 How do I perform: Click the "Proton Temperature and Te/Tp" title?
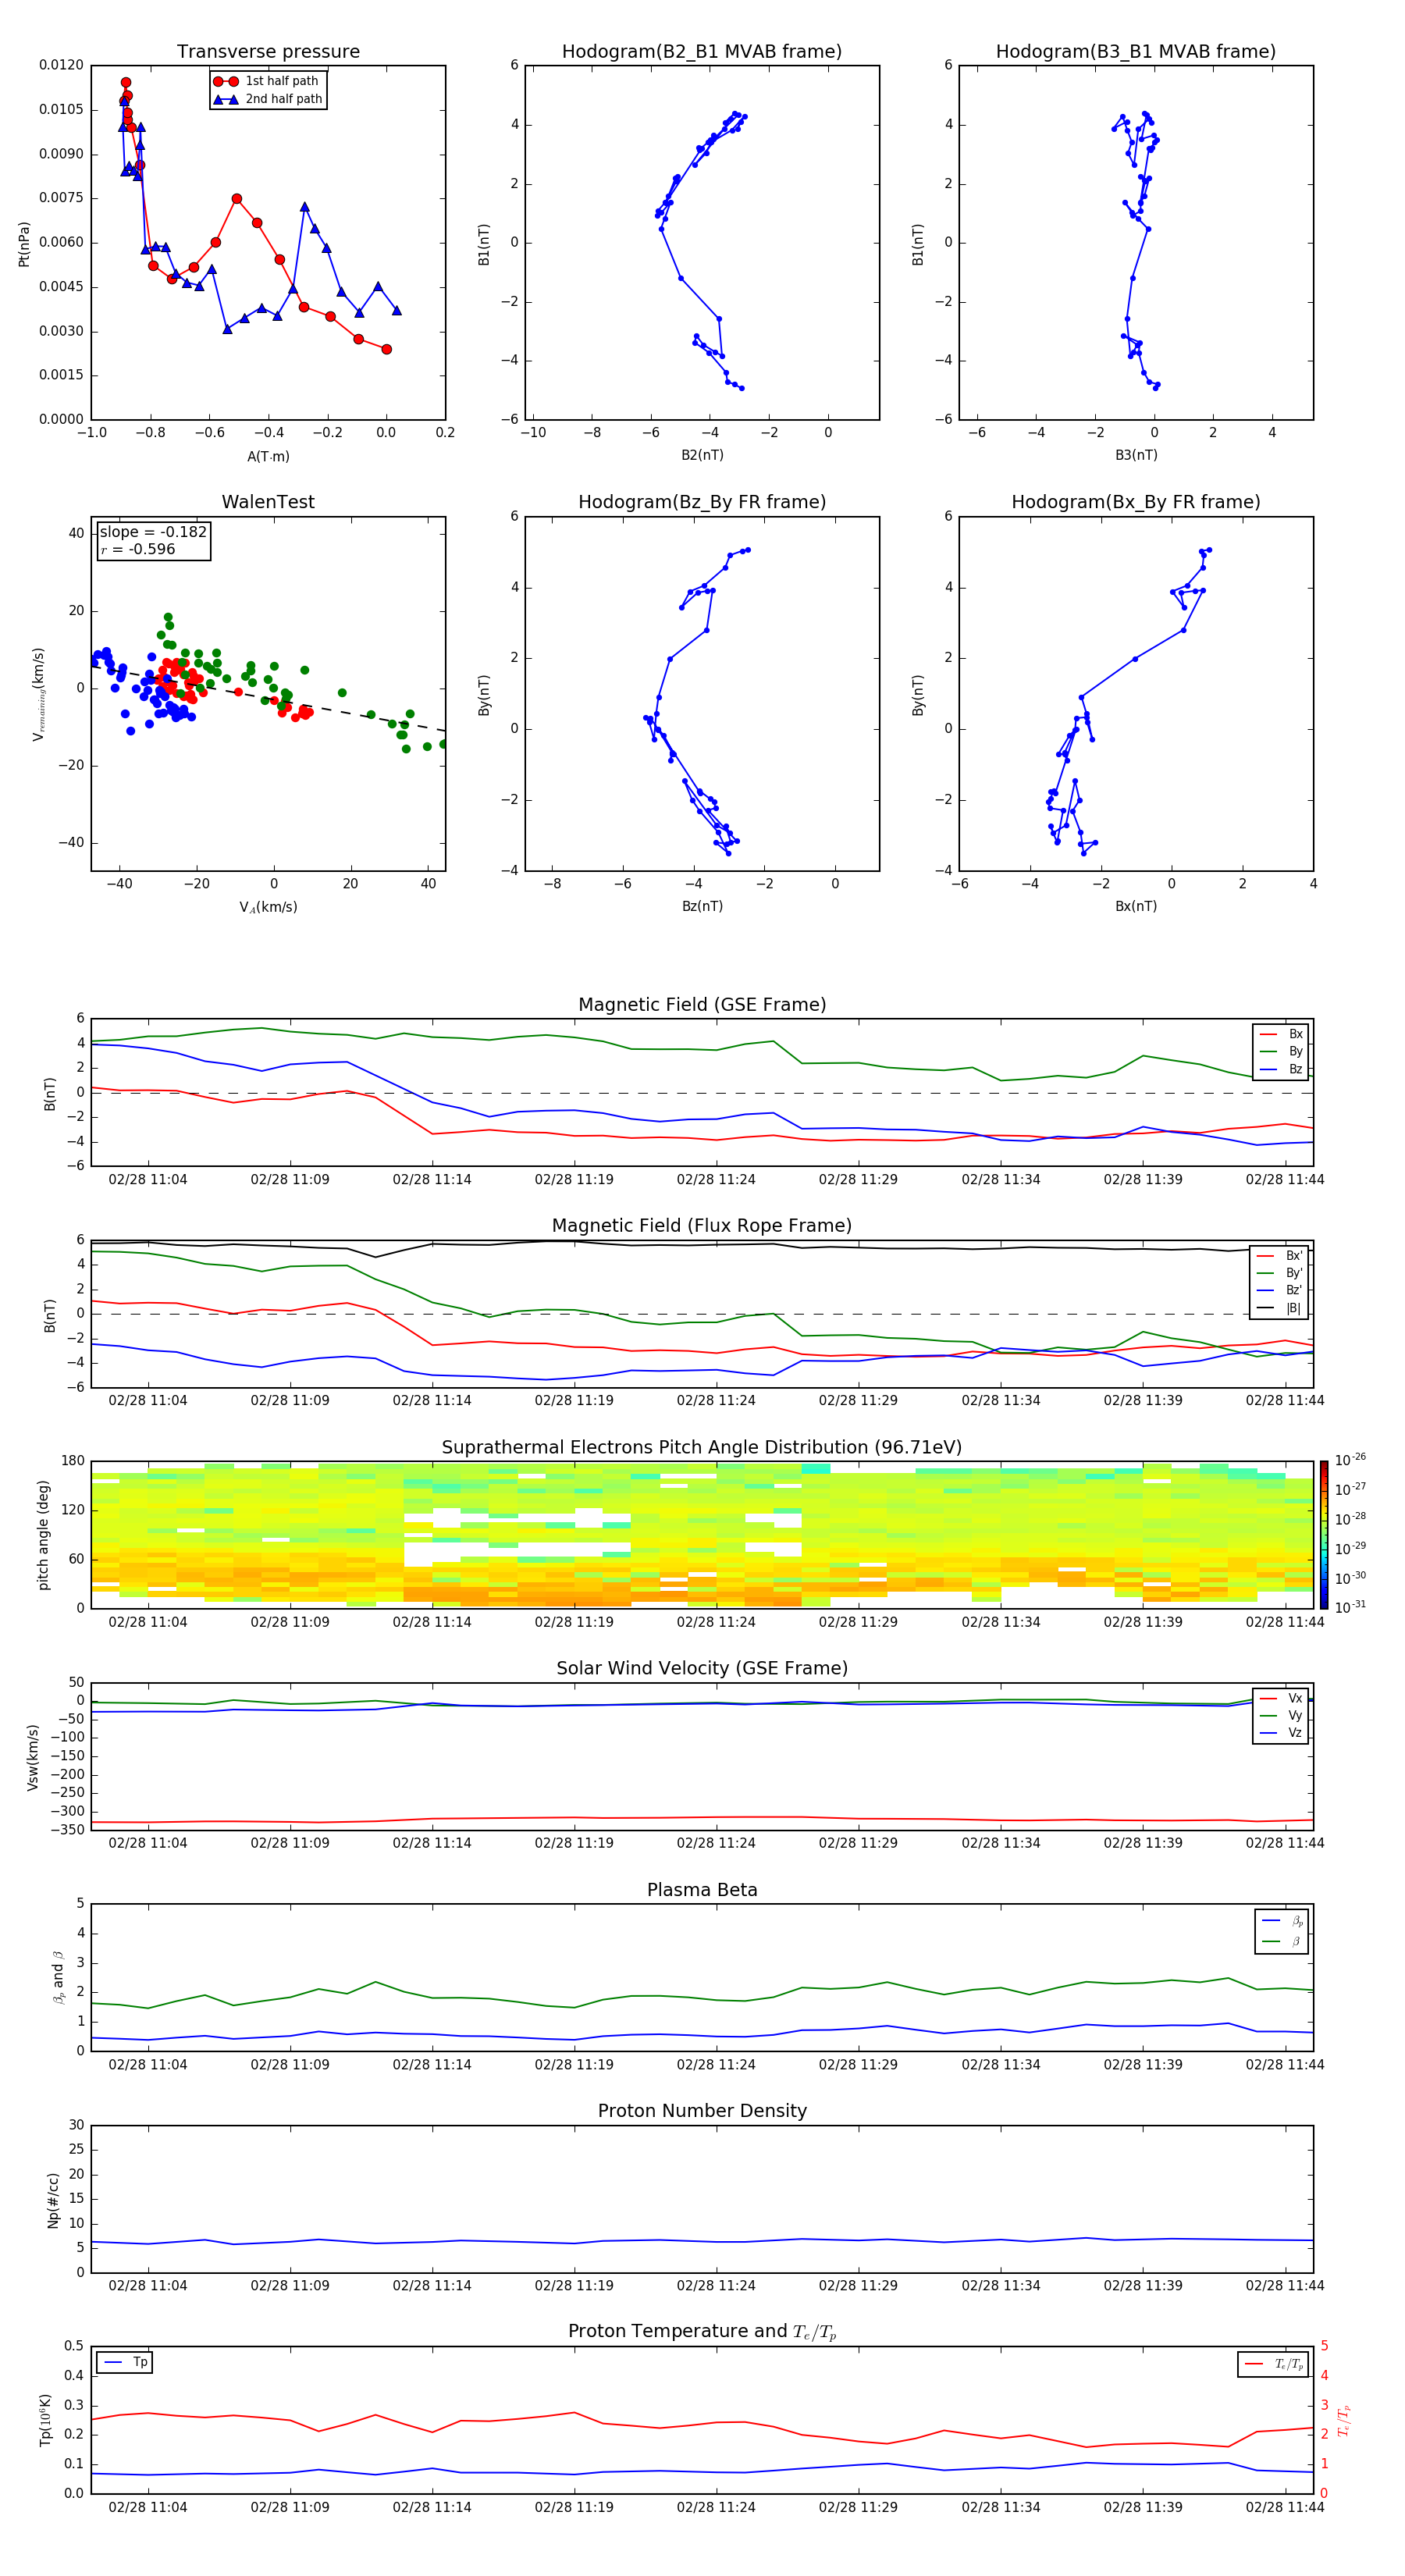tap(702, 2332)
